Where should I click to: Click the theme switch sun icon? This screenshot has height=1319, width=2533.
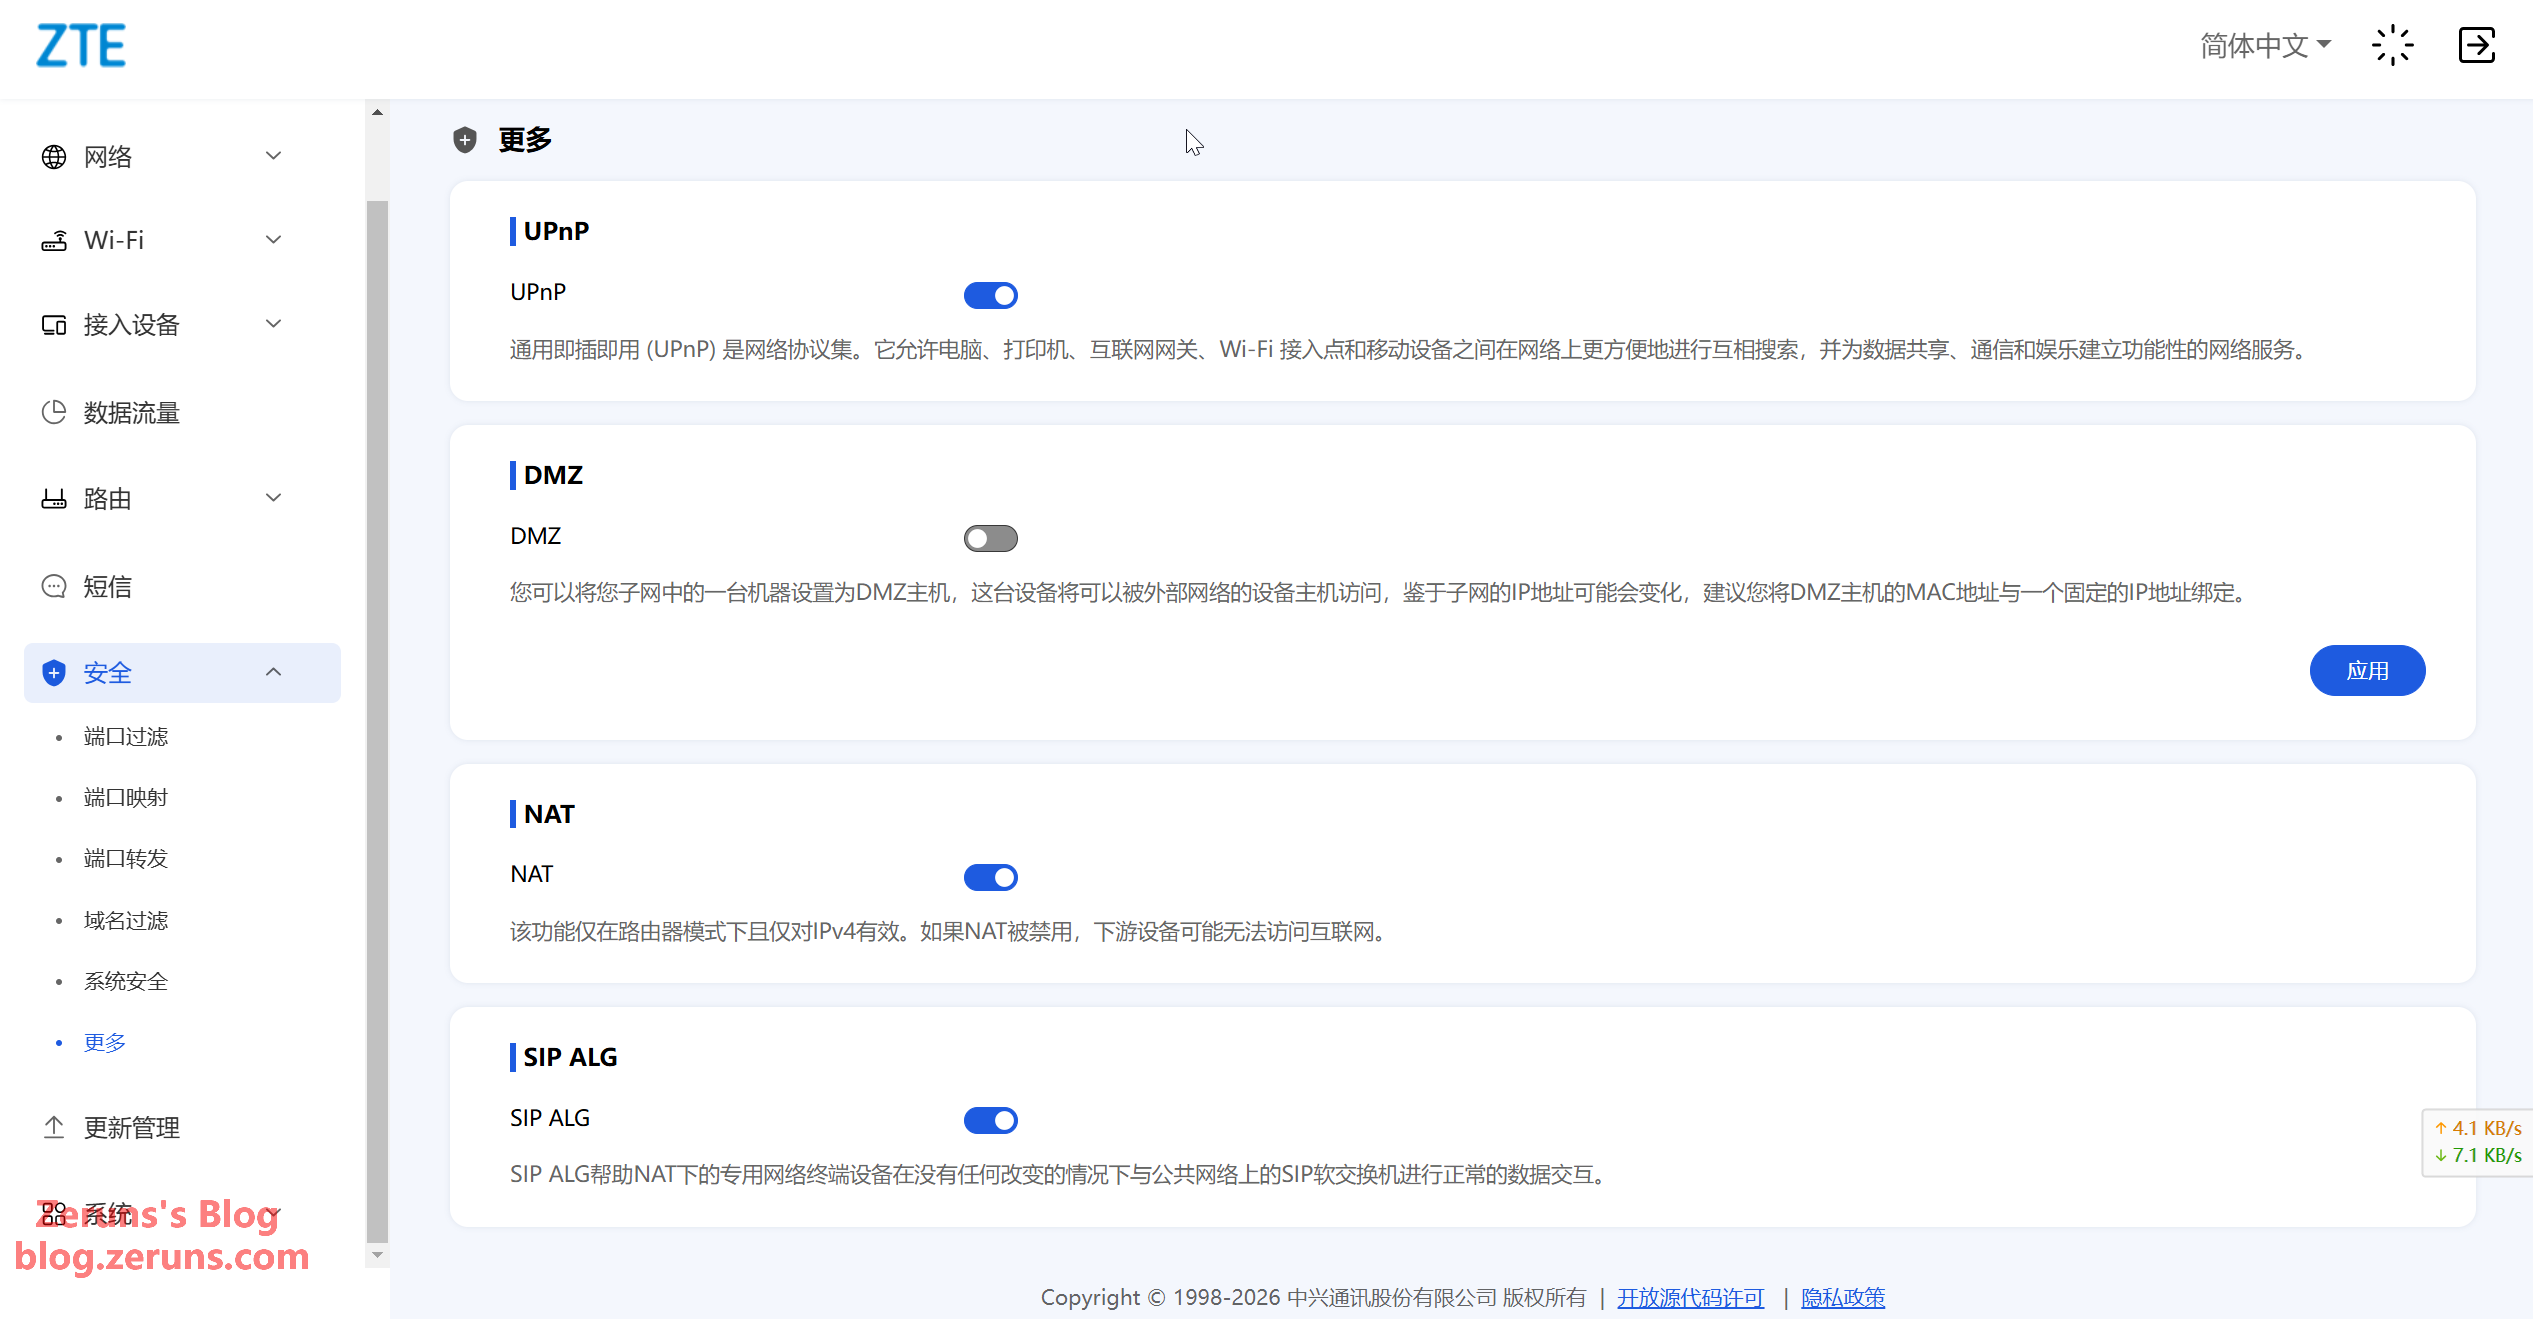point(2392,46)
